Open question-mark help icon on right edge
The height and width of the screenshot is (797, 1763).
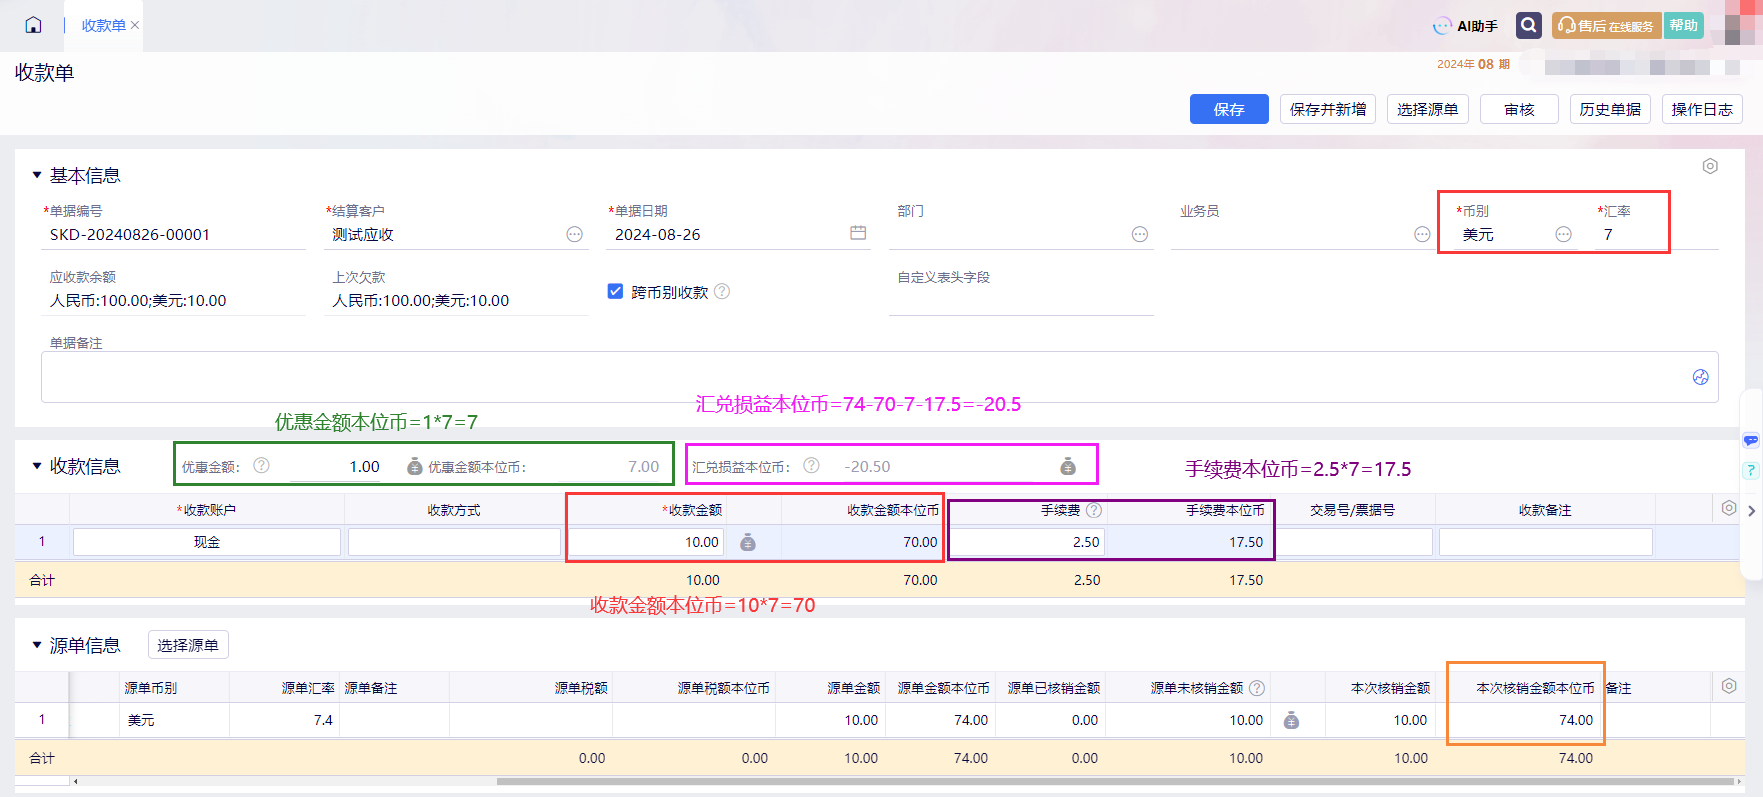pyautogui.click(x=1751, y=470)
